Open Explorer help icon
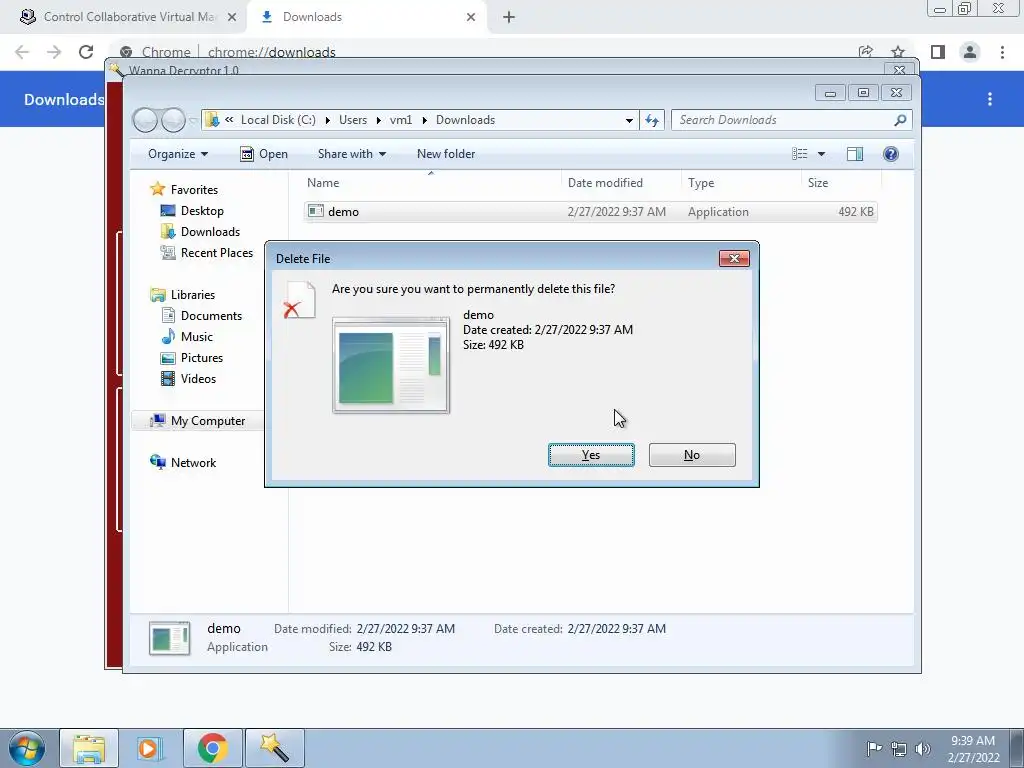 (x=891, y=154)
